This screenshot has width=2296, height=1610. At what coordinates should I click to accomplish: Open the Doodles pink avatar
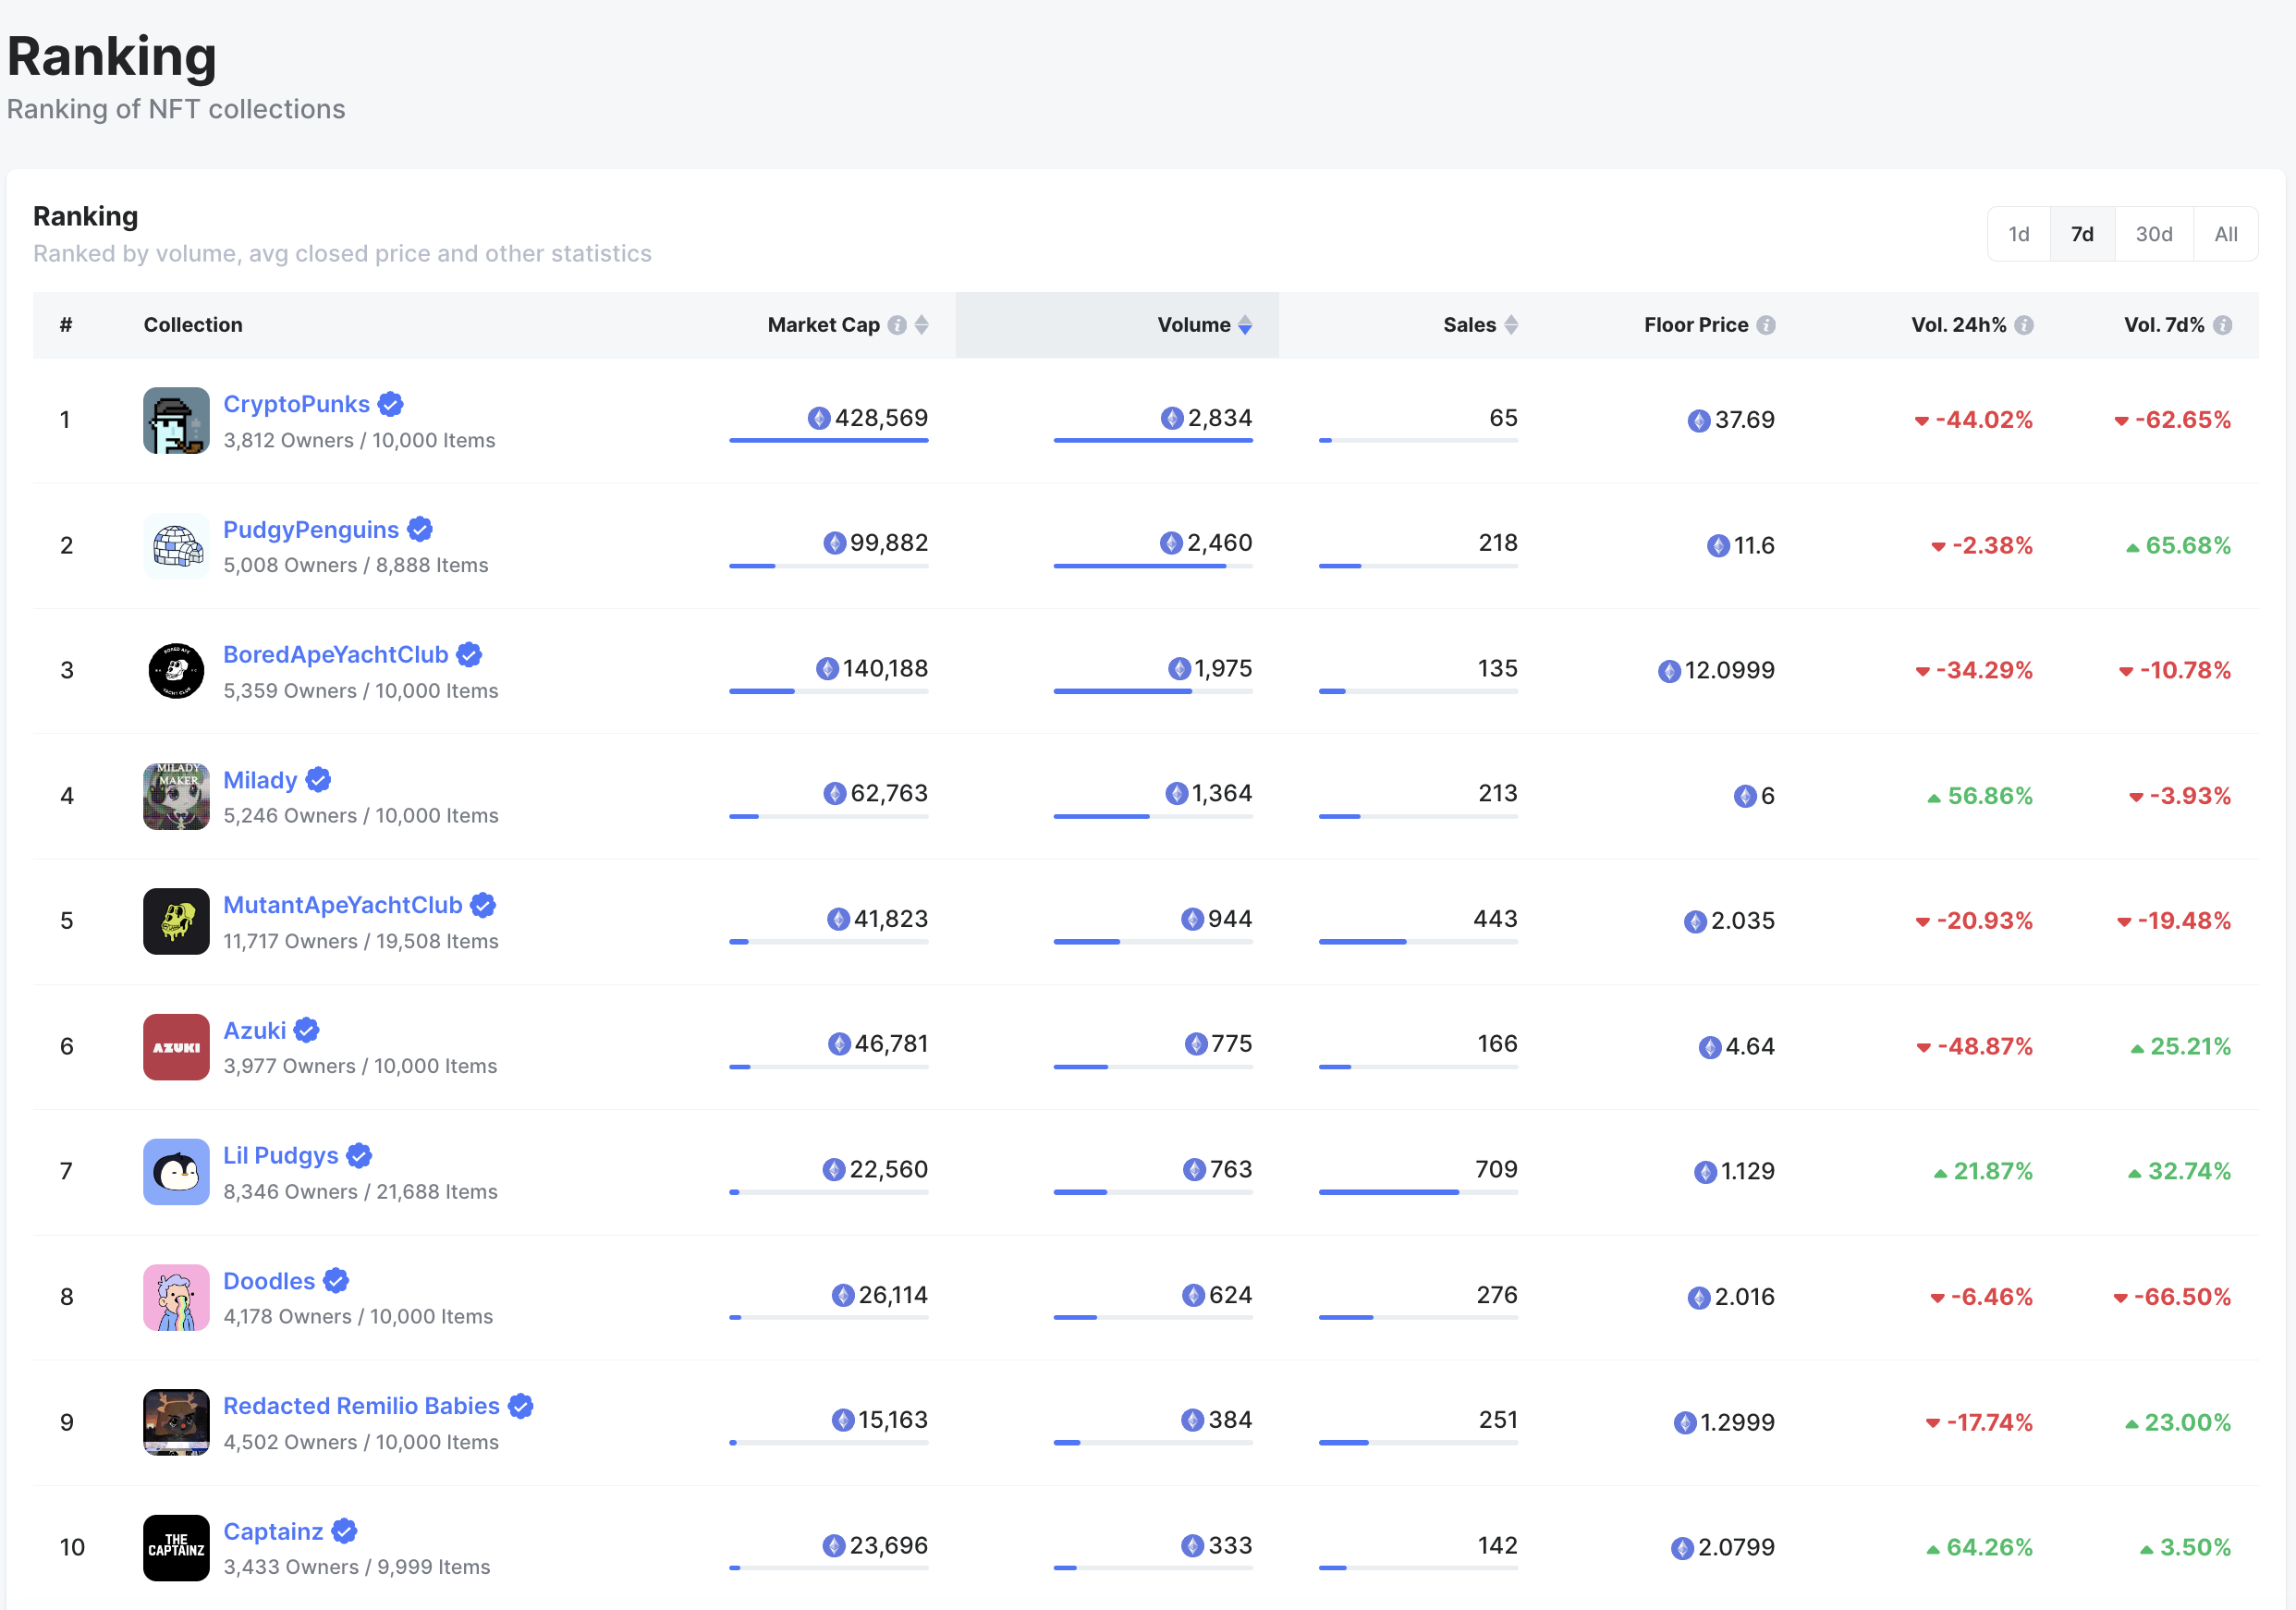176,1297
